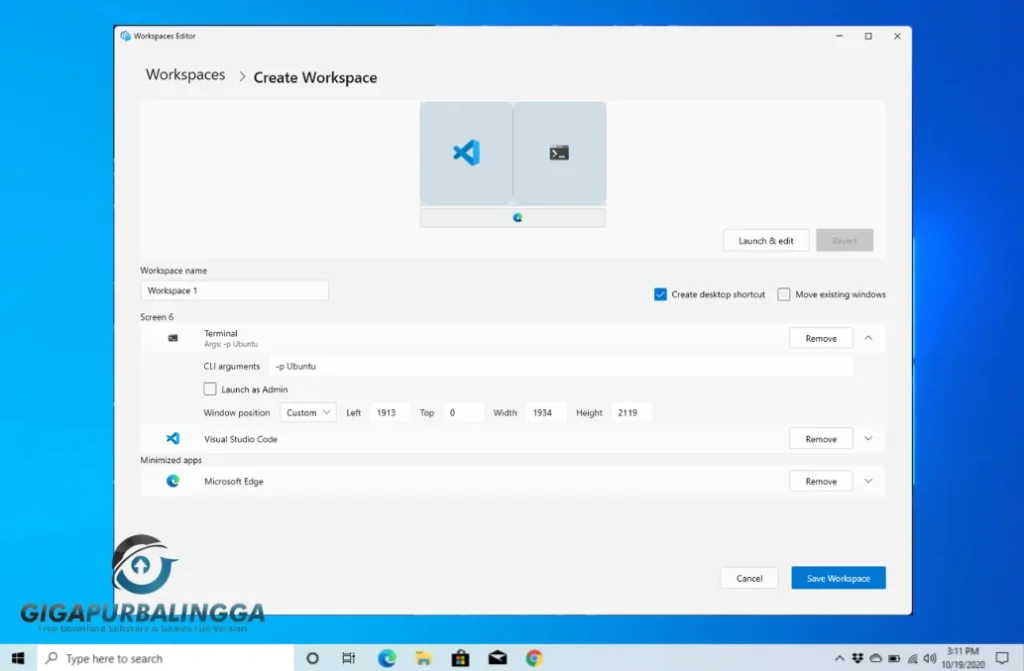Check the Launch as Admin box for Terminal
The height and width of the screenshot is (671, 1024).
[209, 389]
